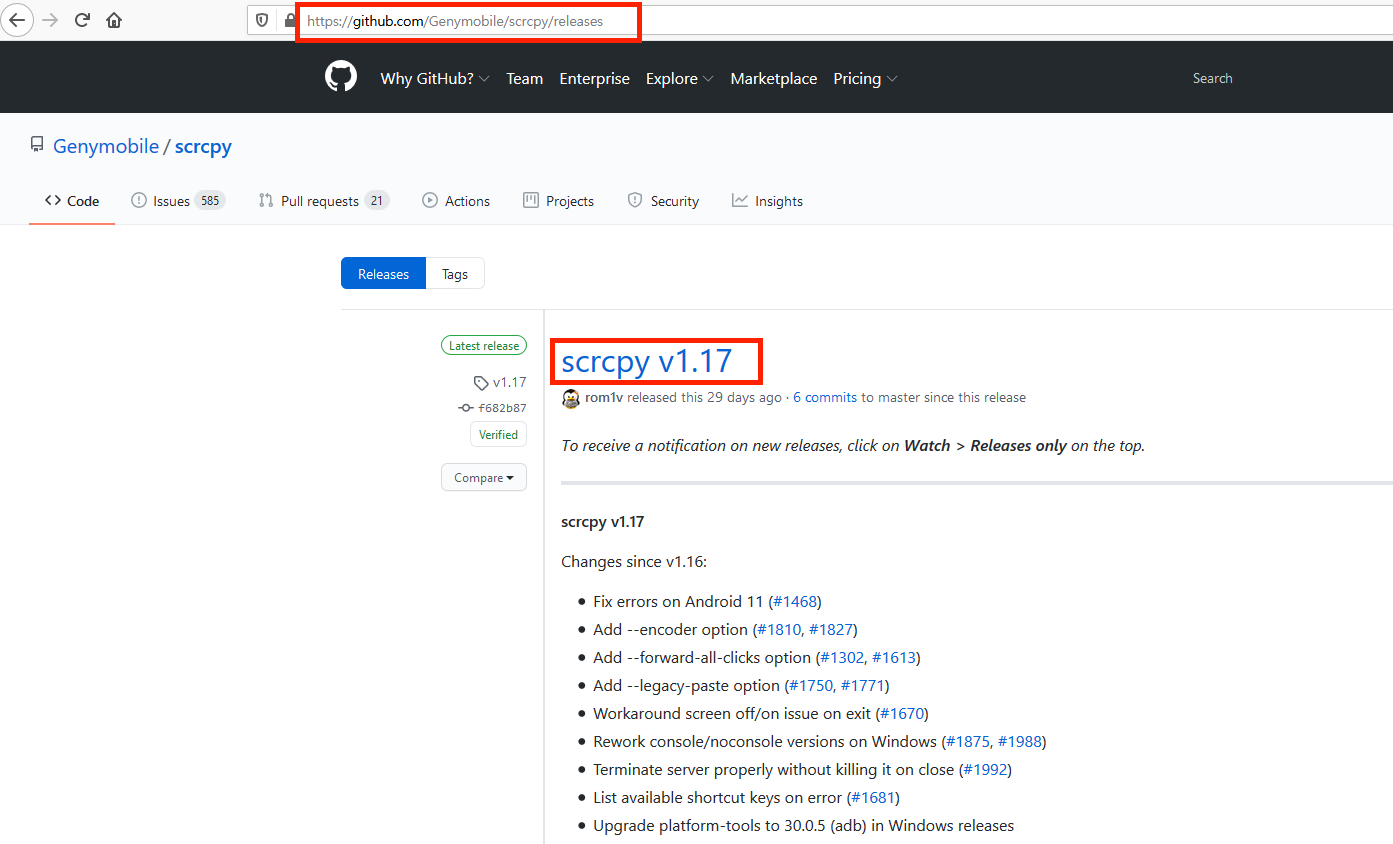Open the Projects tab
The image size is (1393, 844).
coord(559,201)
